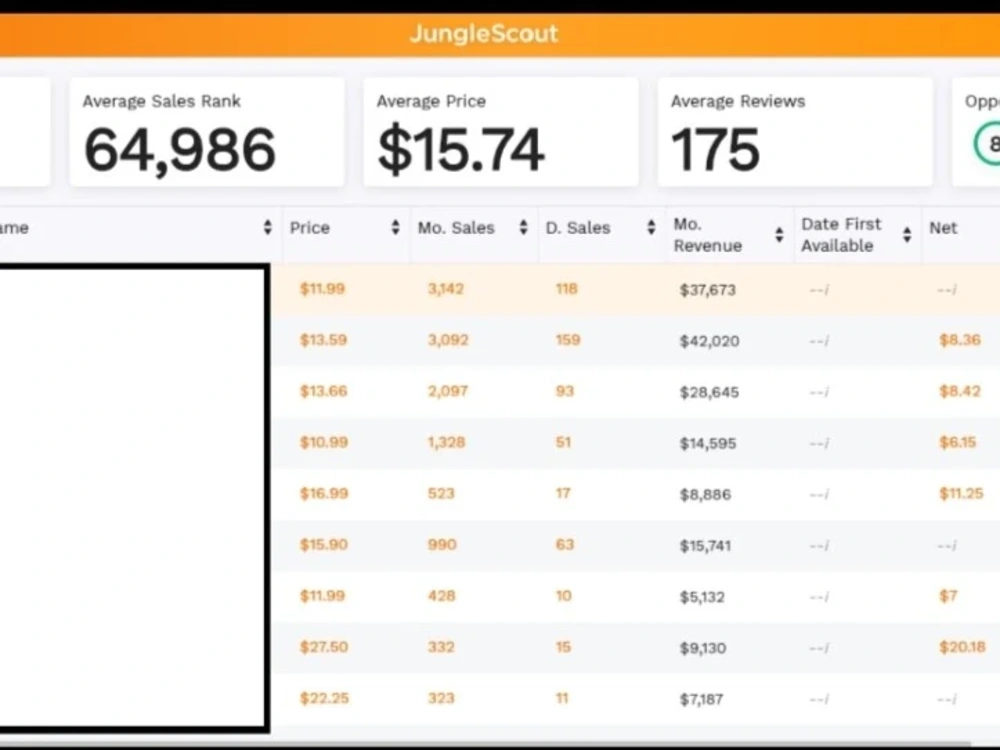Click daily sales 93

click(x=564, y=391)
